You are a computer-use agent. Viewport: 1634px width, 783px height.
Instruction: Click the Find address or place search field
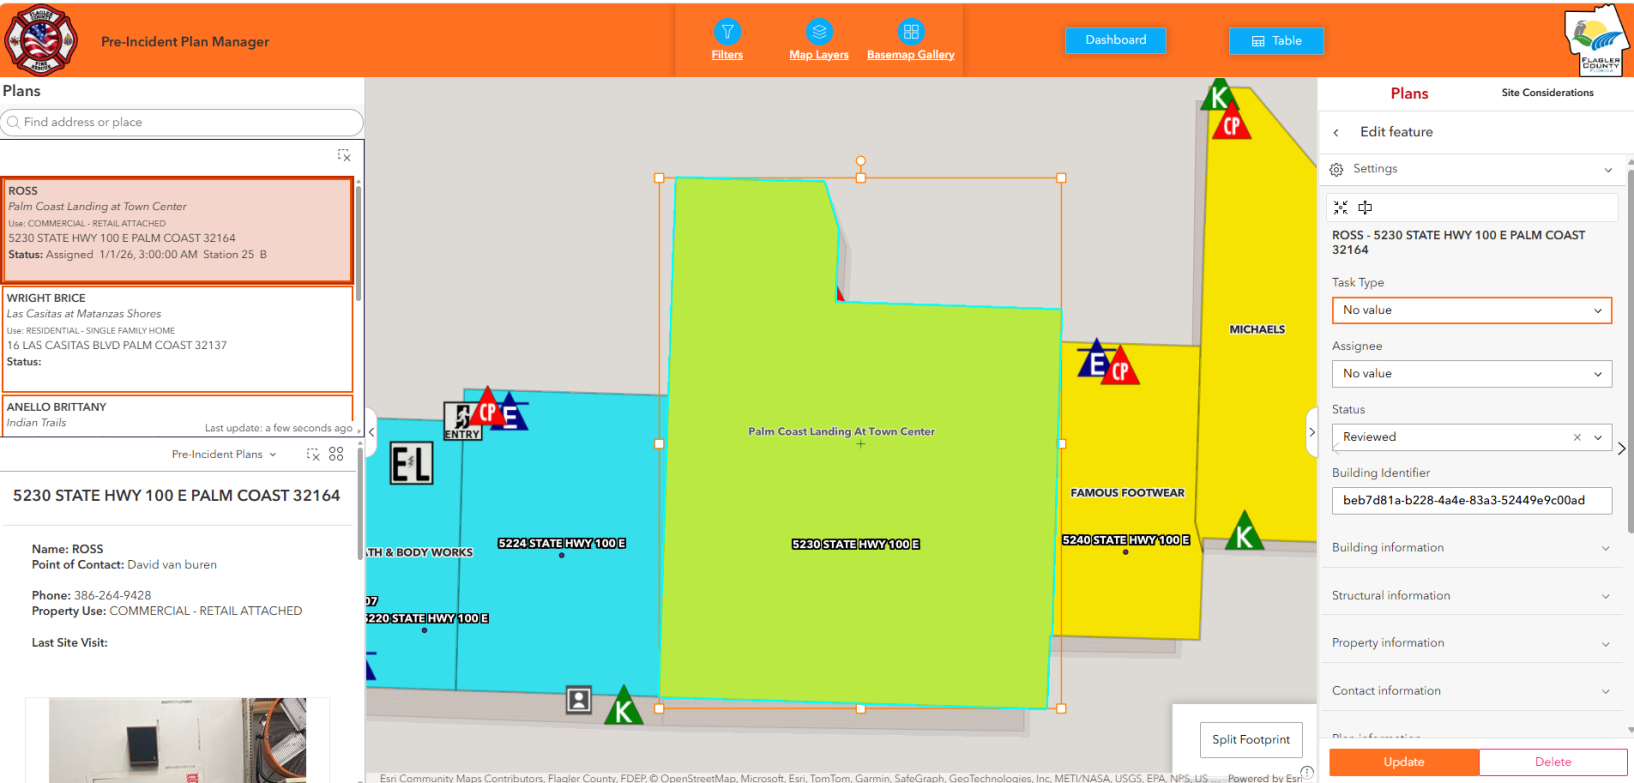[x=182, y=122]
